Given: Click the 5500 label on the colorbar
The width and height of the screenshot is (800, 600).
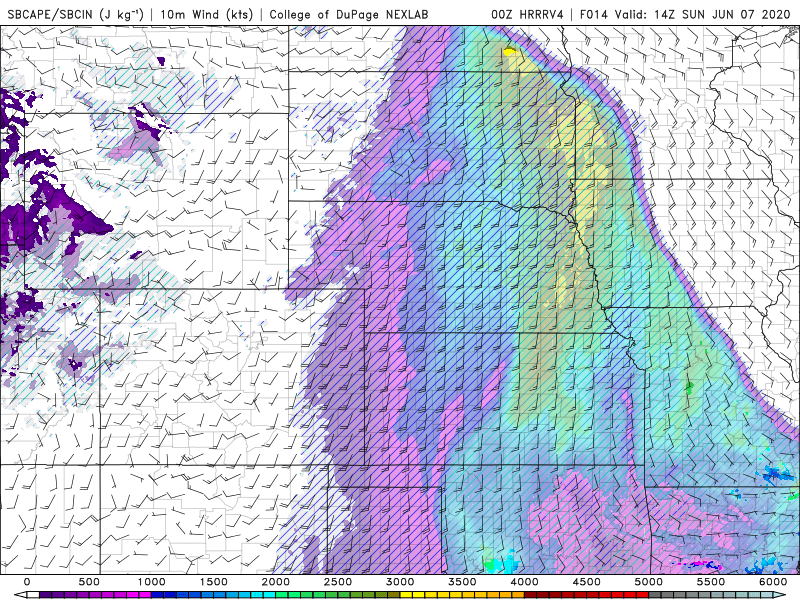Looking at the screenshot, I should click(711, 582).
